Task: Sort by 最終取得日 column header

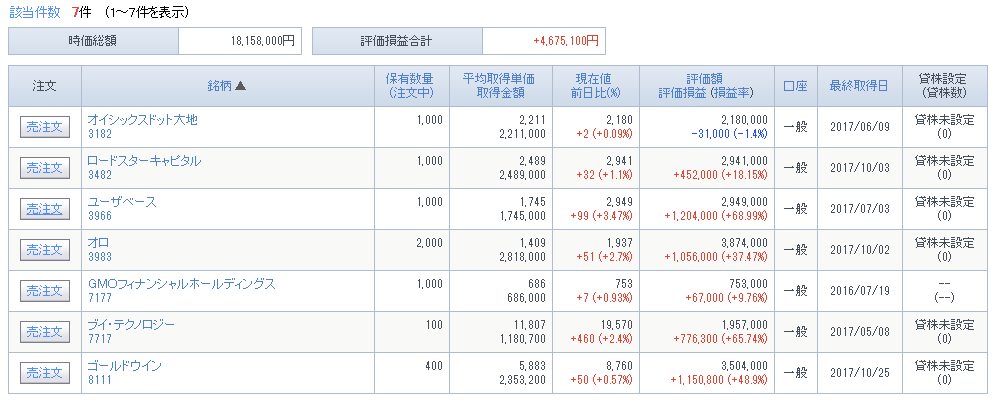Action: [x=859, y=86]
